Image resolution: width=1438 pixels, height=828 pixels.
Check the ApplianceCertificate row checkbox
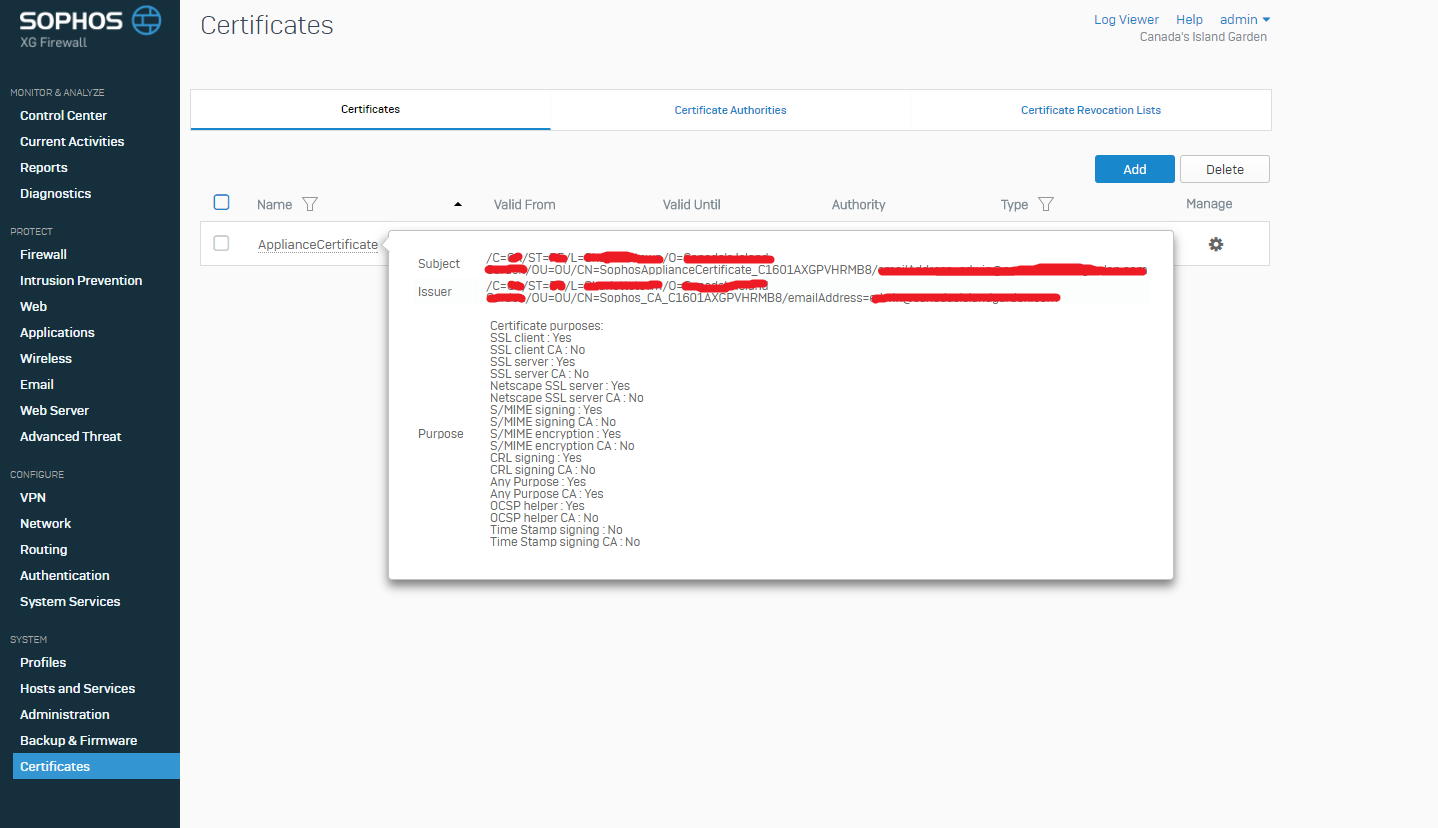tap(222, 243)
